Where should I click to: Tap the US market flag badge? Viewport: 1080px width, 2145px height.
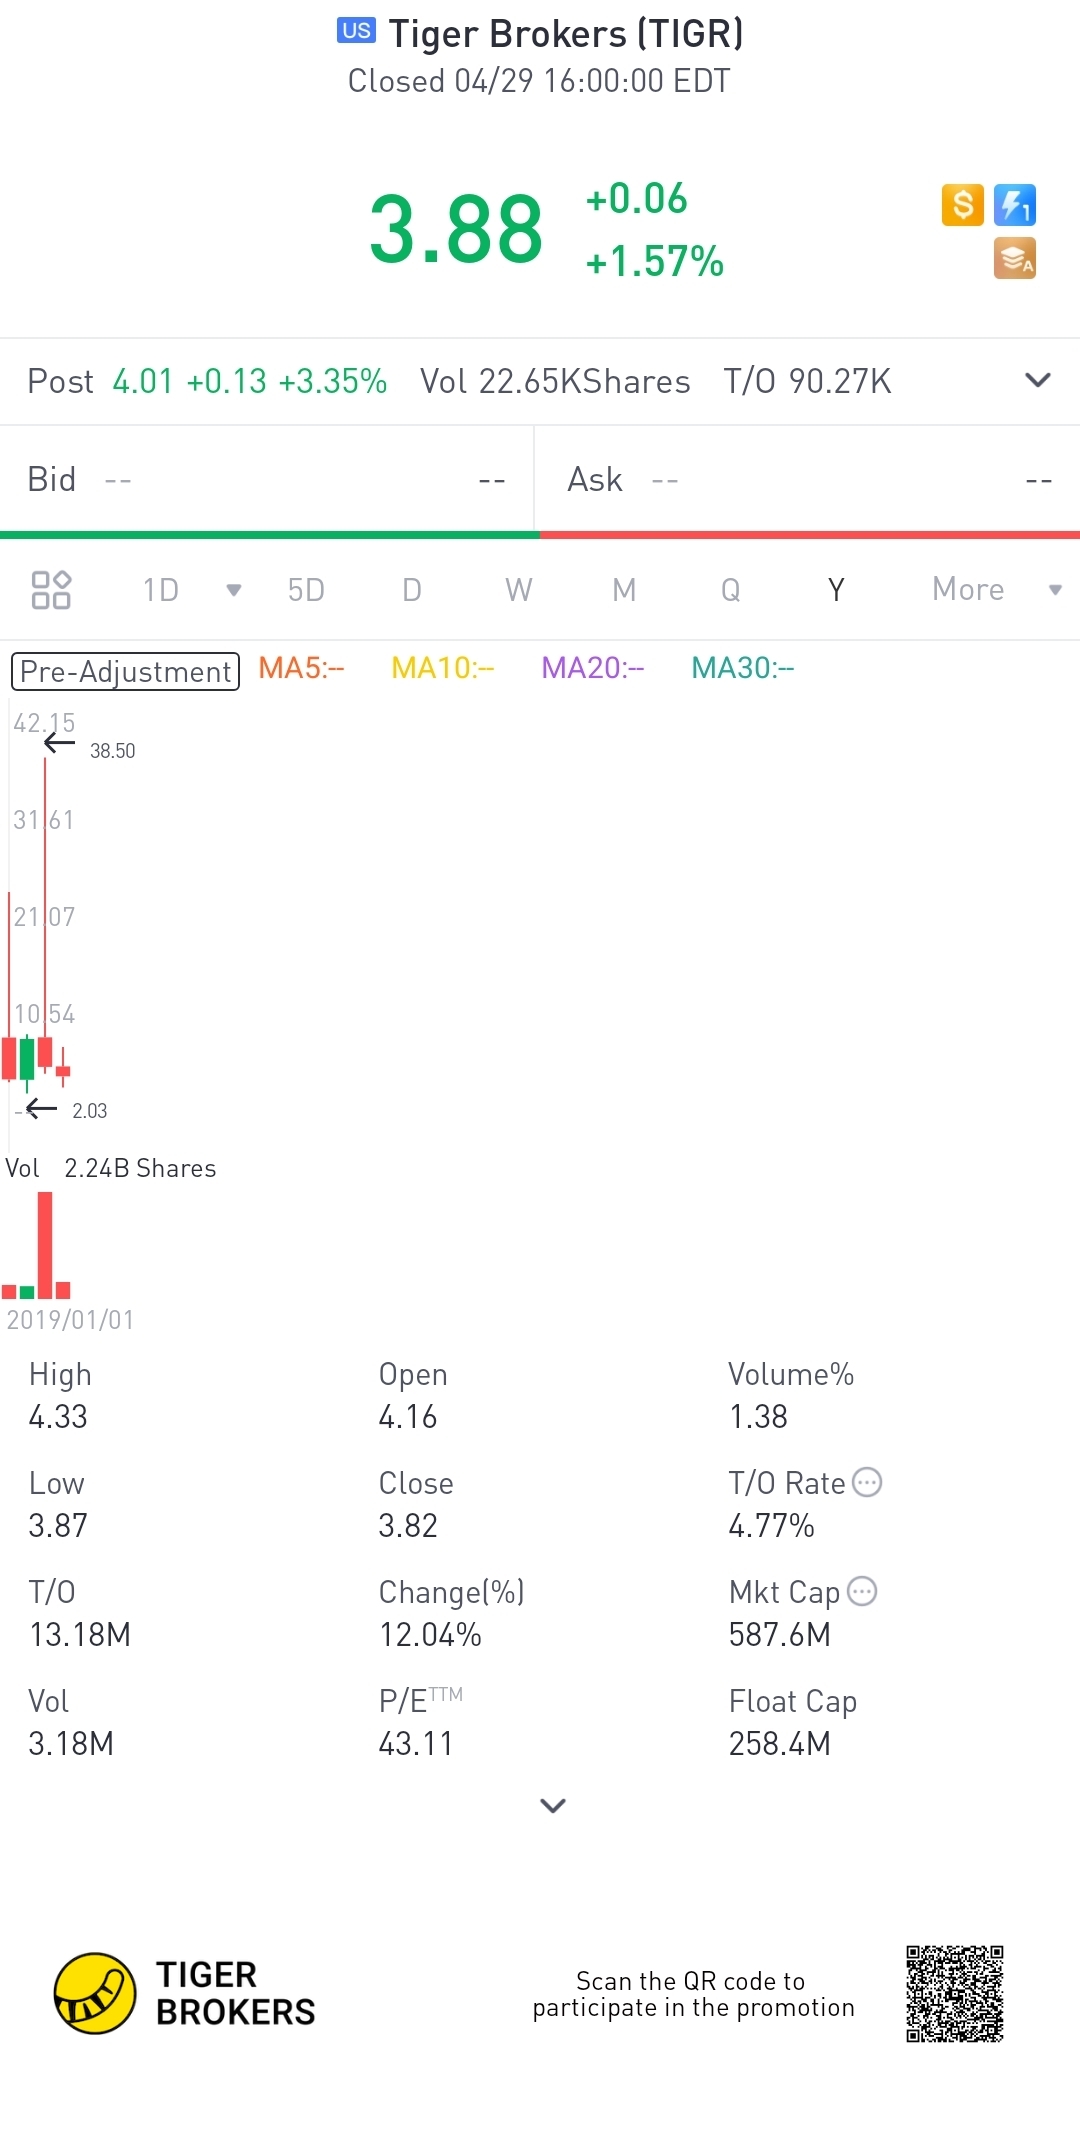point(356,31)
